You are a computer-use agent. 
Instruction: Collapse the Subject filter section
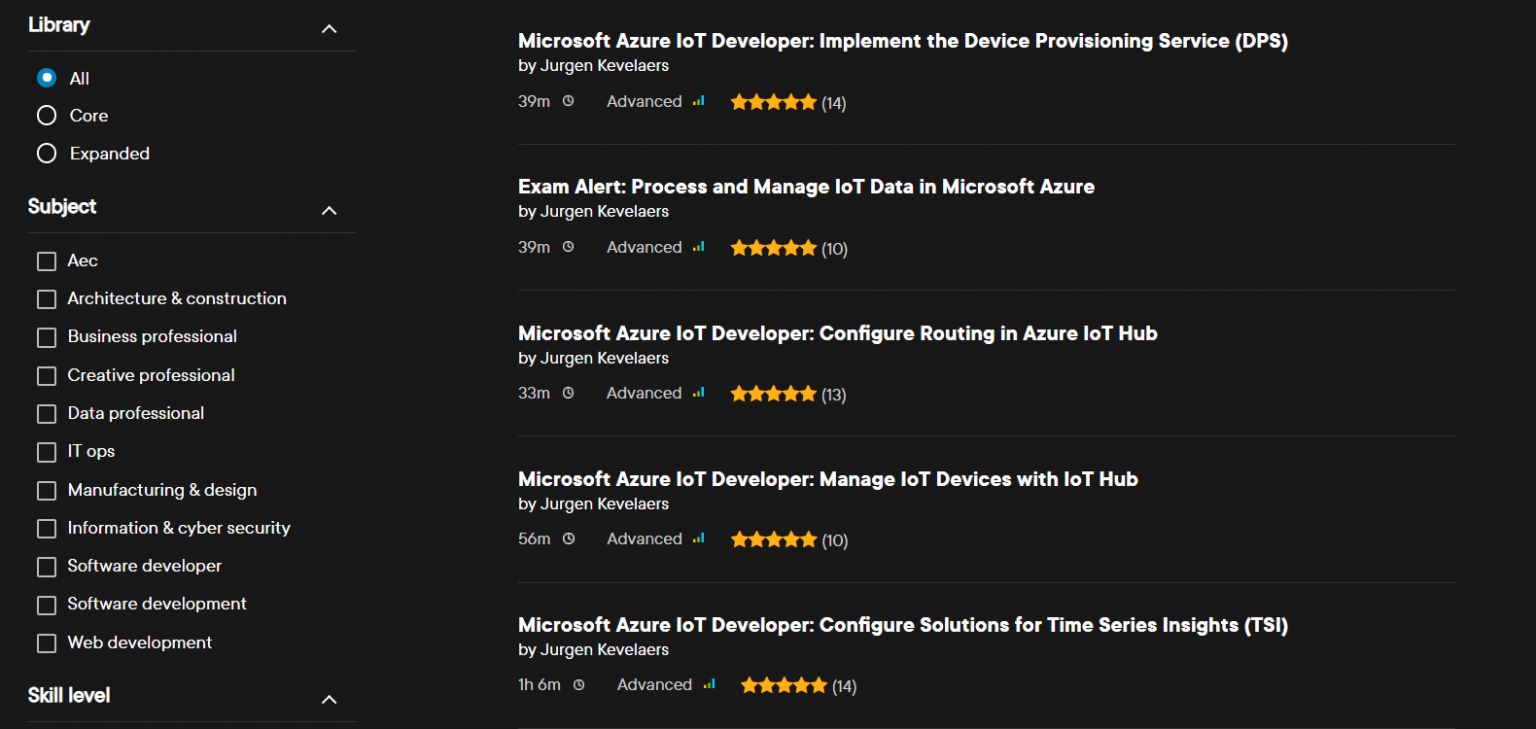329,211
